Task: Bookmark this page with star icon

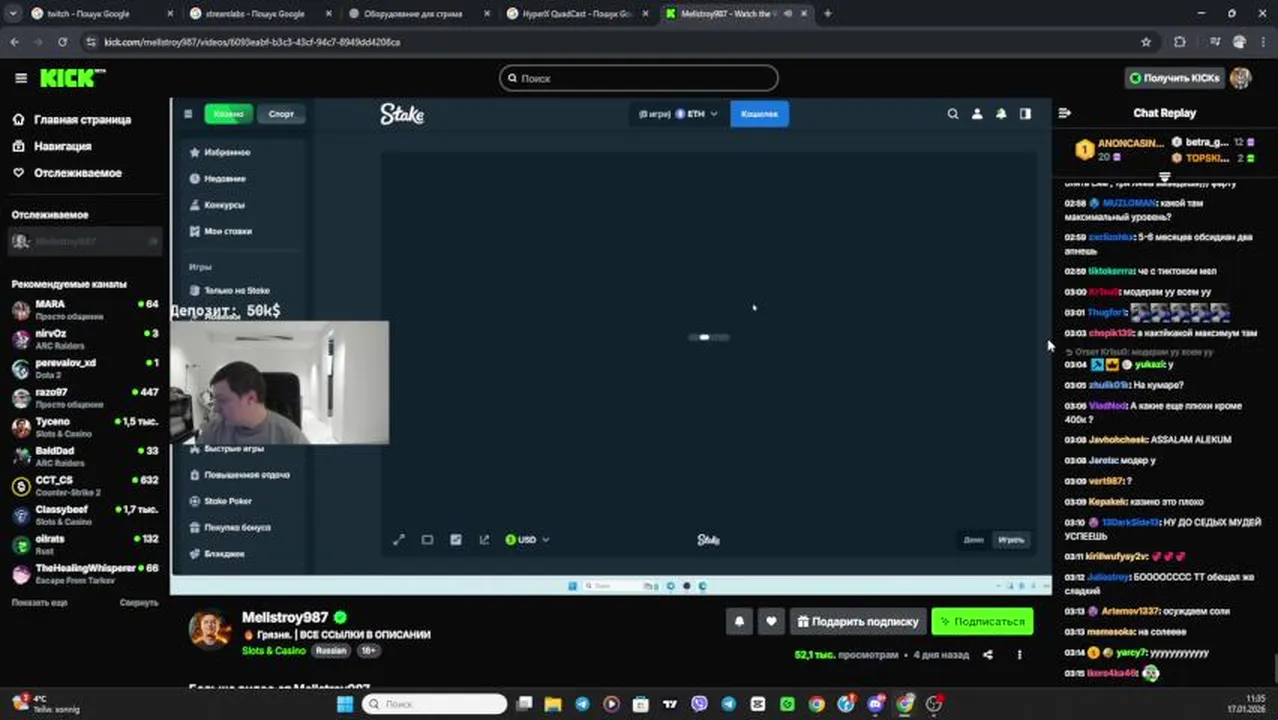Action: coord(1146,42)
